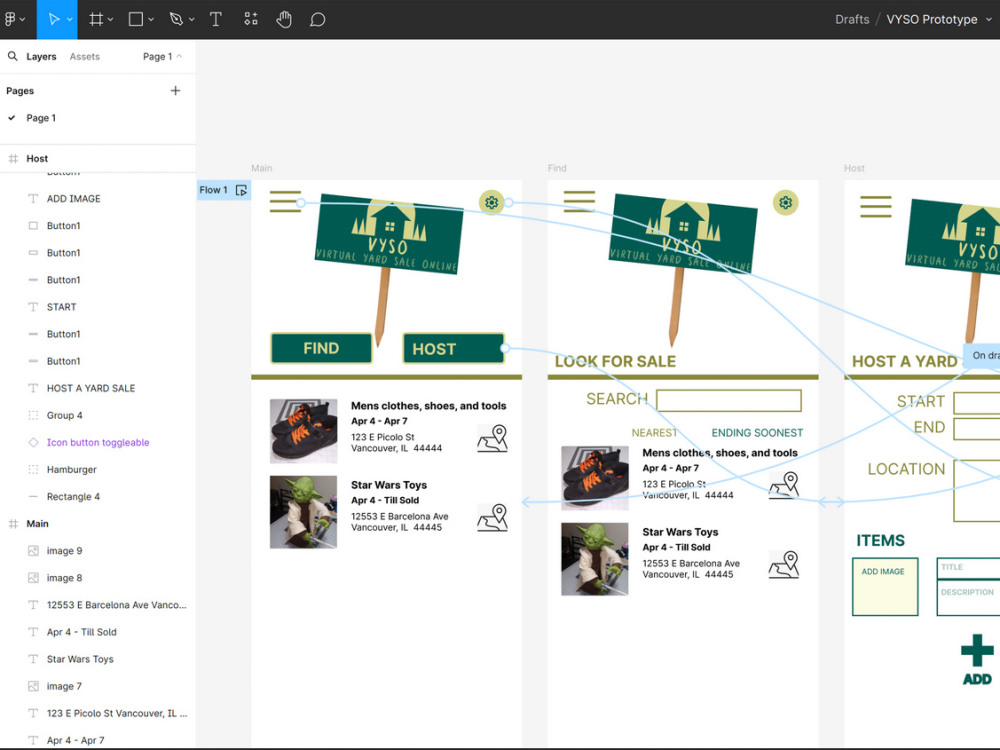
Task: Click the DESCRIPTION field in Host frame
Action: point(968,598)
